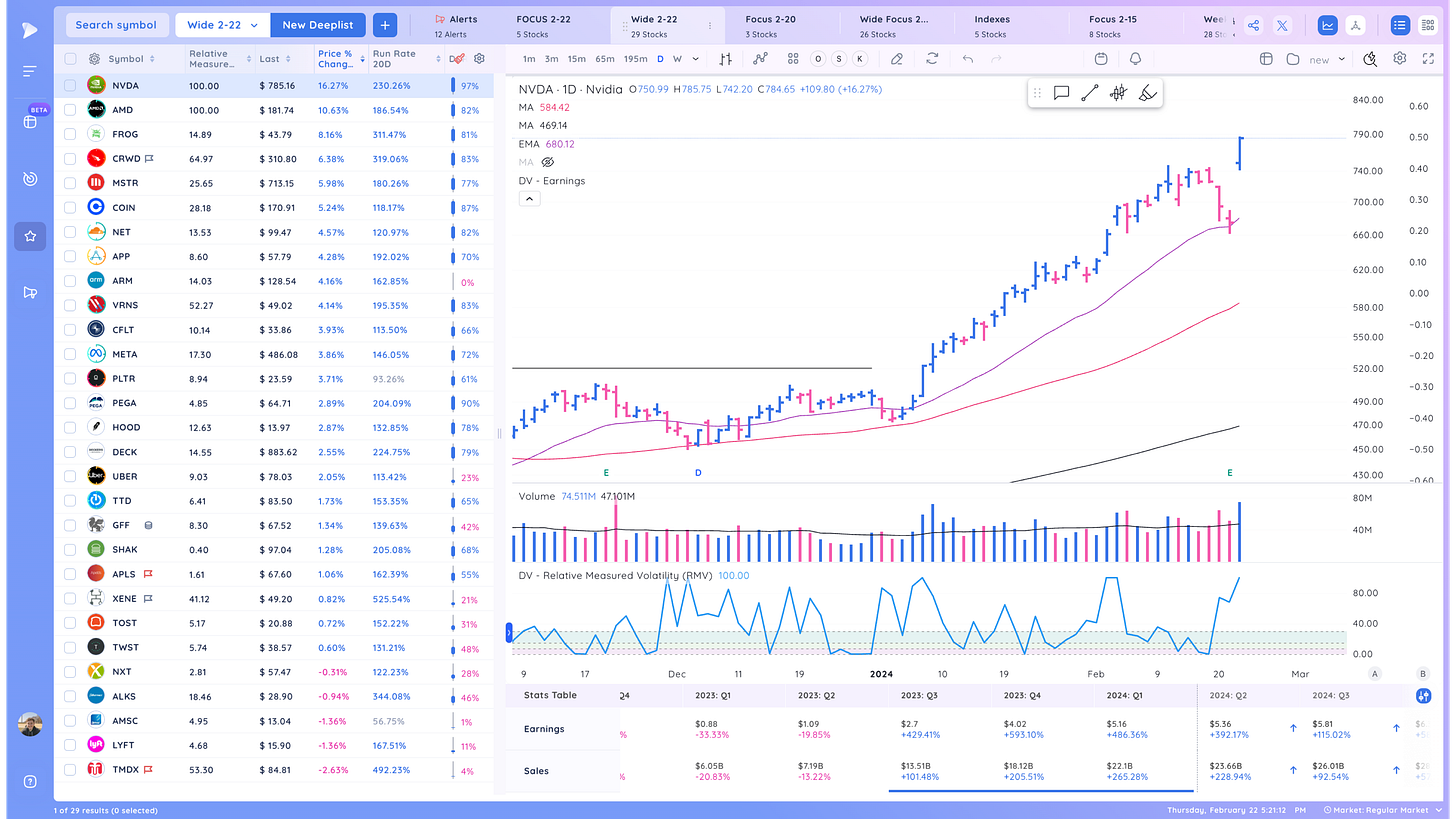Open the layout template panel icon
The image size is (1456, 819).
pyautogui.click(x=1265, y=59)
